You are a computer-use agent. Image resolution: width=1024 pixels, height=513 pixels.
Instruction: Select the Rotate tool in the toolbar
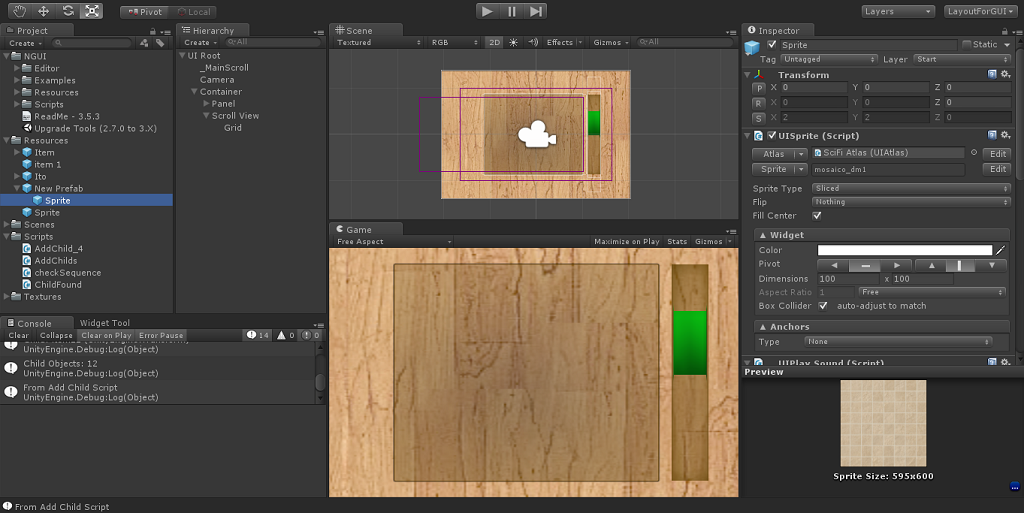tap(68, 11)
